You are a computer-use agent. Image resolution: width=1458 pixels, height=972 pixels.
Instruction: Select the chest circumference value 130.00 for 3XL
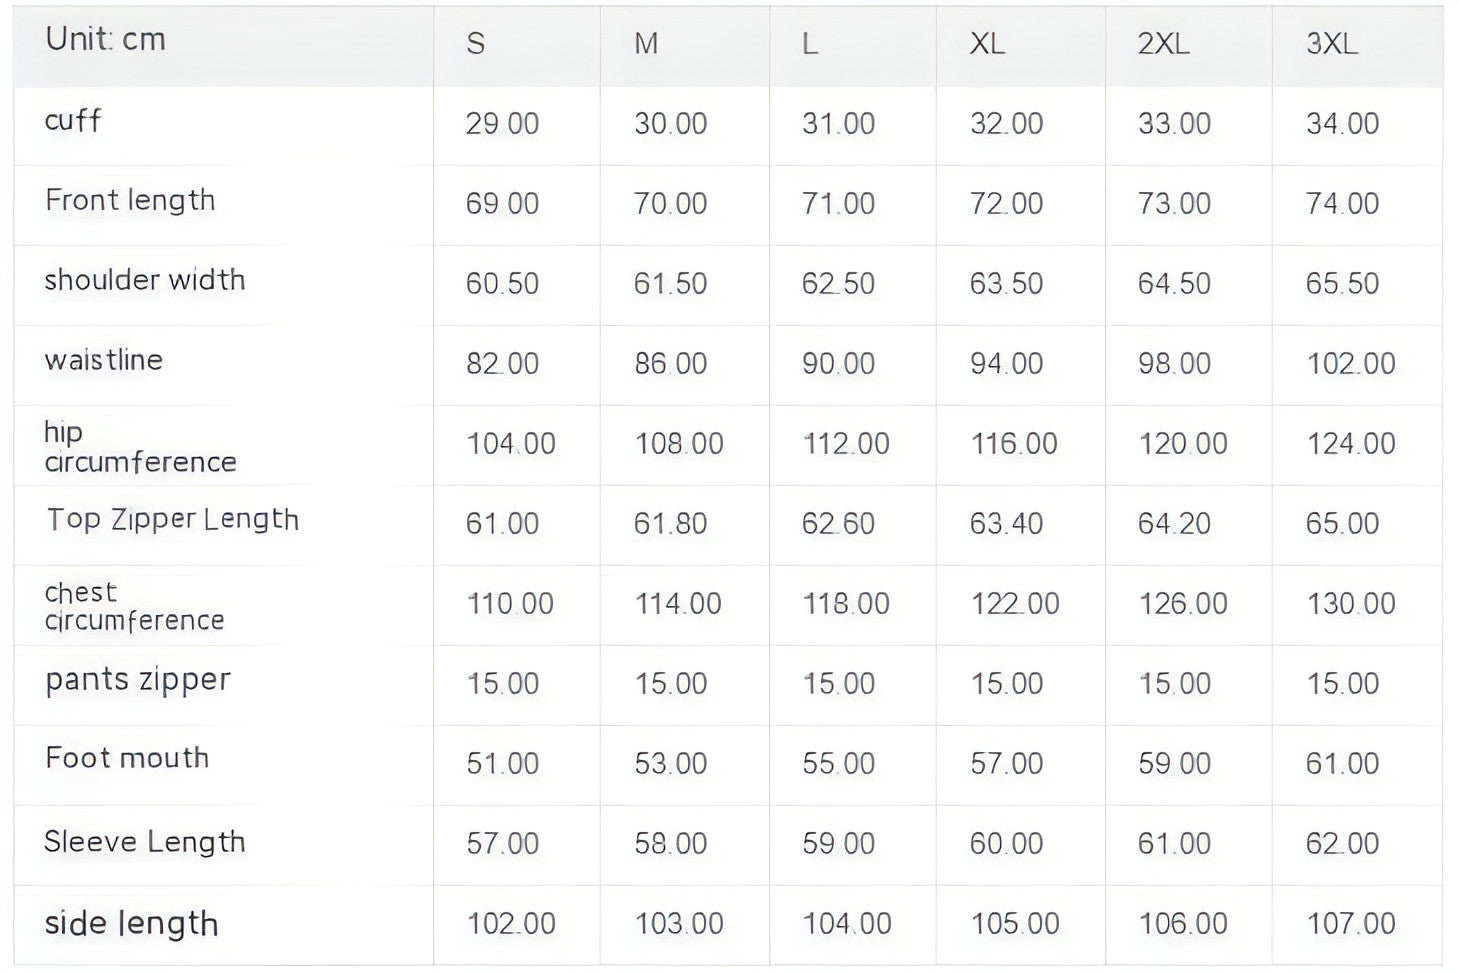[1350, 604]
